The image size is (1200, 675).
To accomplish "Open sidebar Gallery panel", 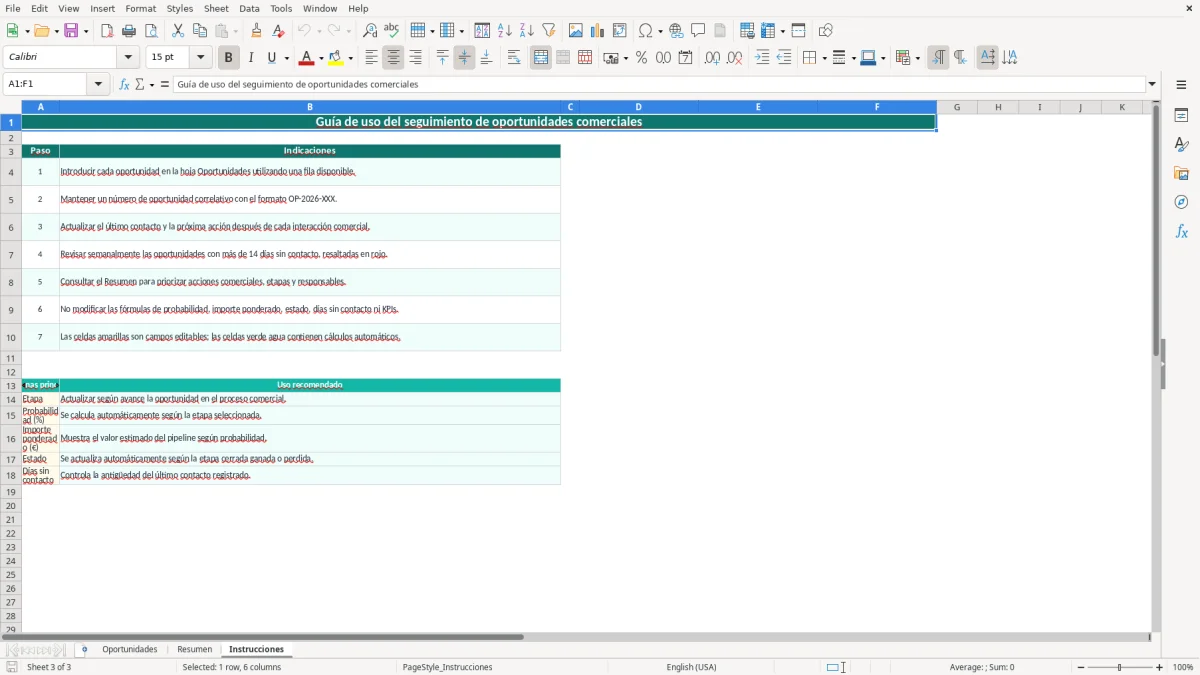I will pyautogui.click(x=1182, y=174).
